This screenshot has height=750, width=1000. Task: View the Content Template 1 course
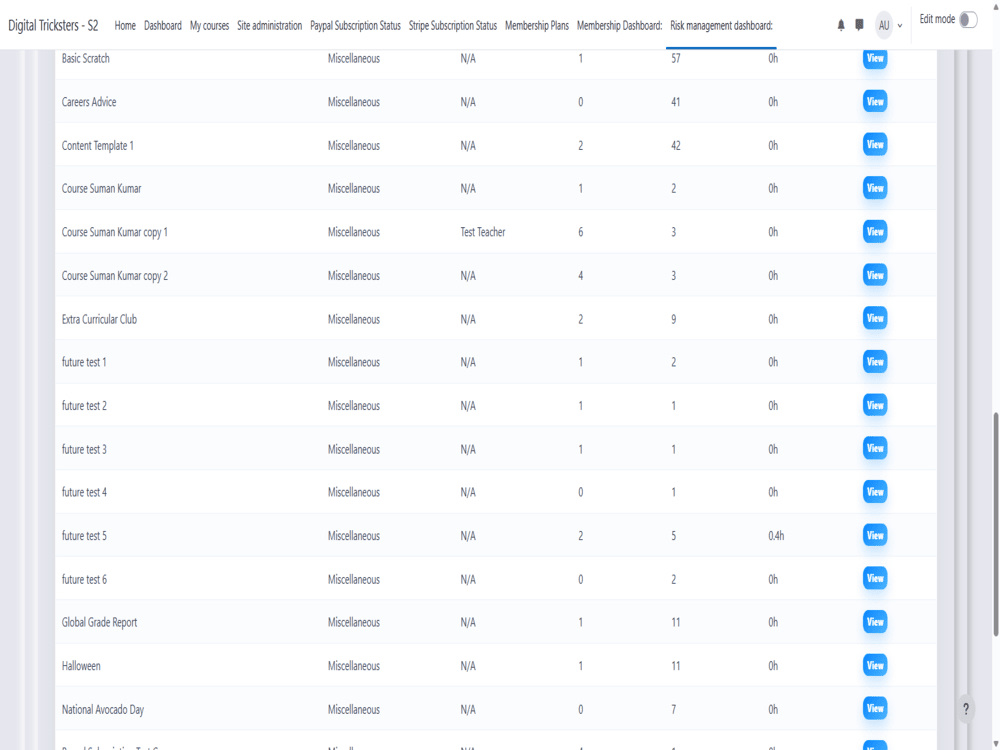click(875, 145)
